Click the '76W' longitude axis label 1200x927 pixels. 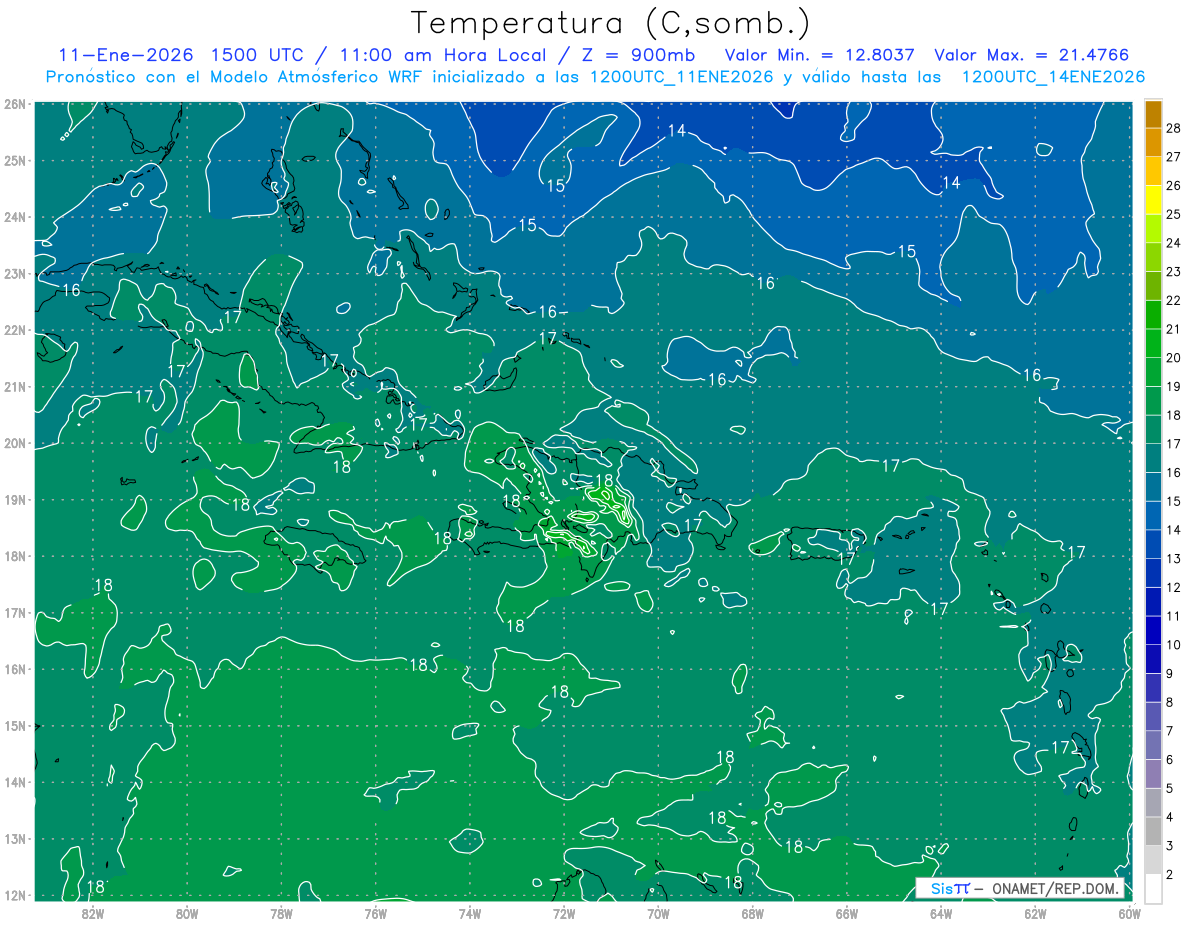click(x=376, y=913)
